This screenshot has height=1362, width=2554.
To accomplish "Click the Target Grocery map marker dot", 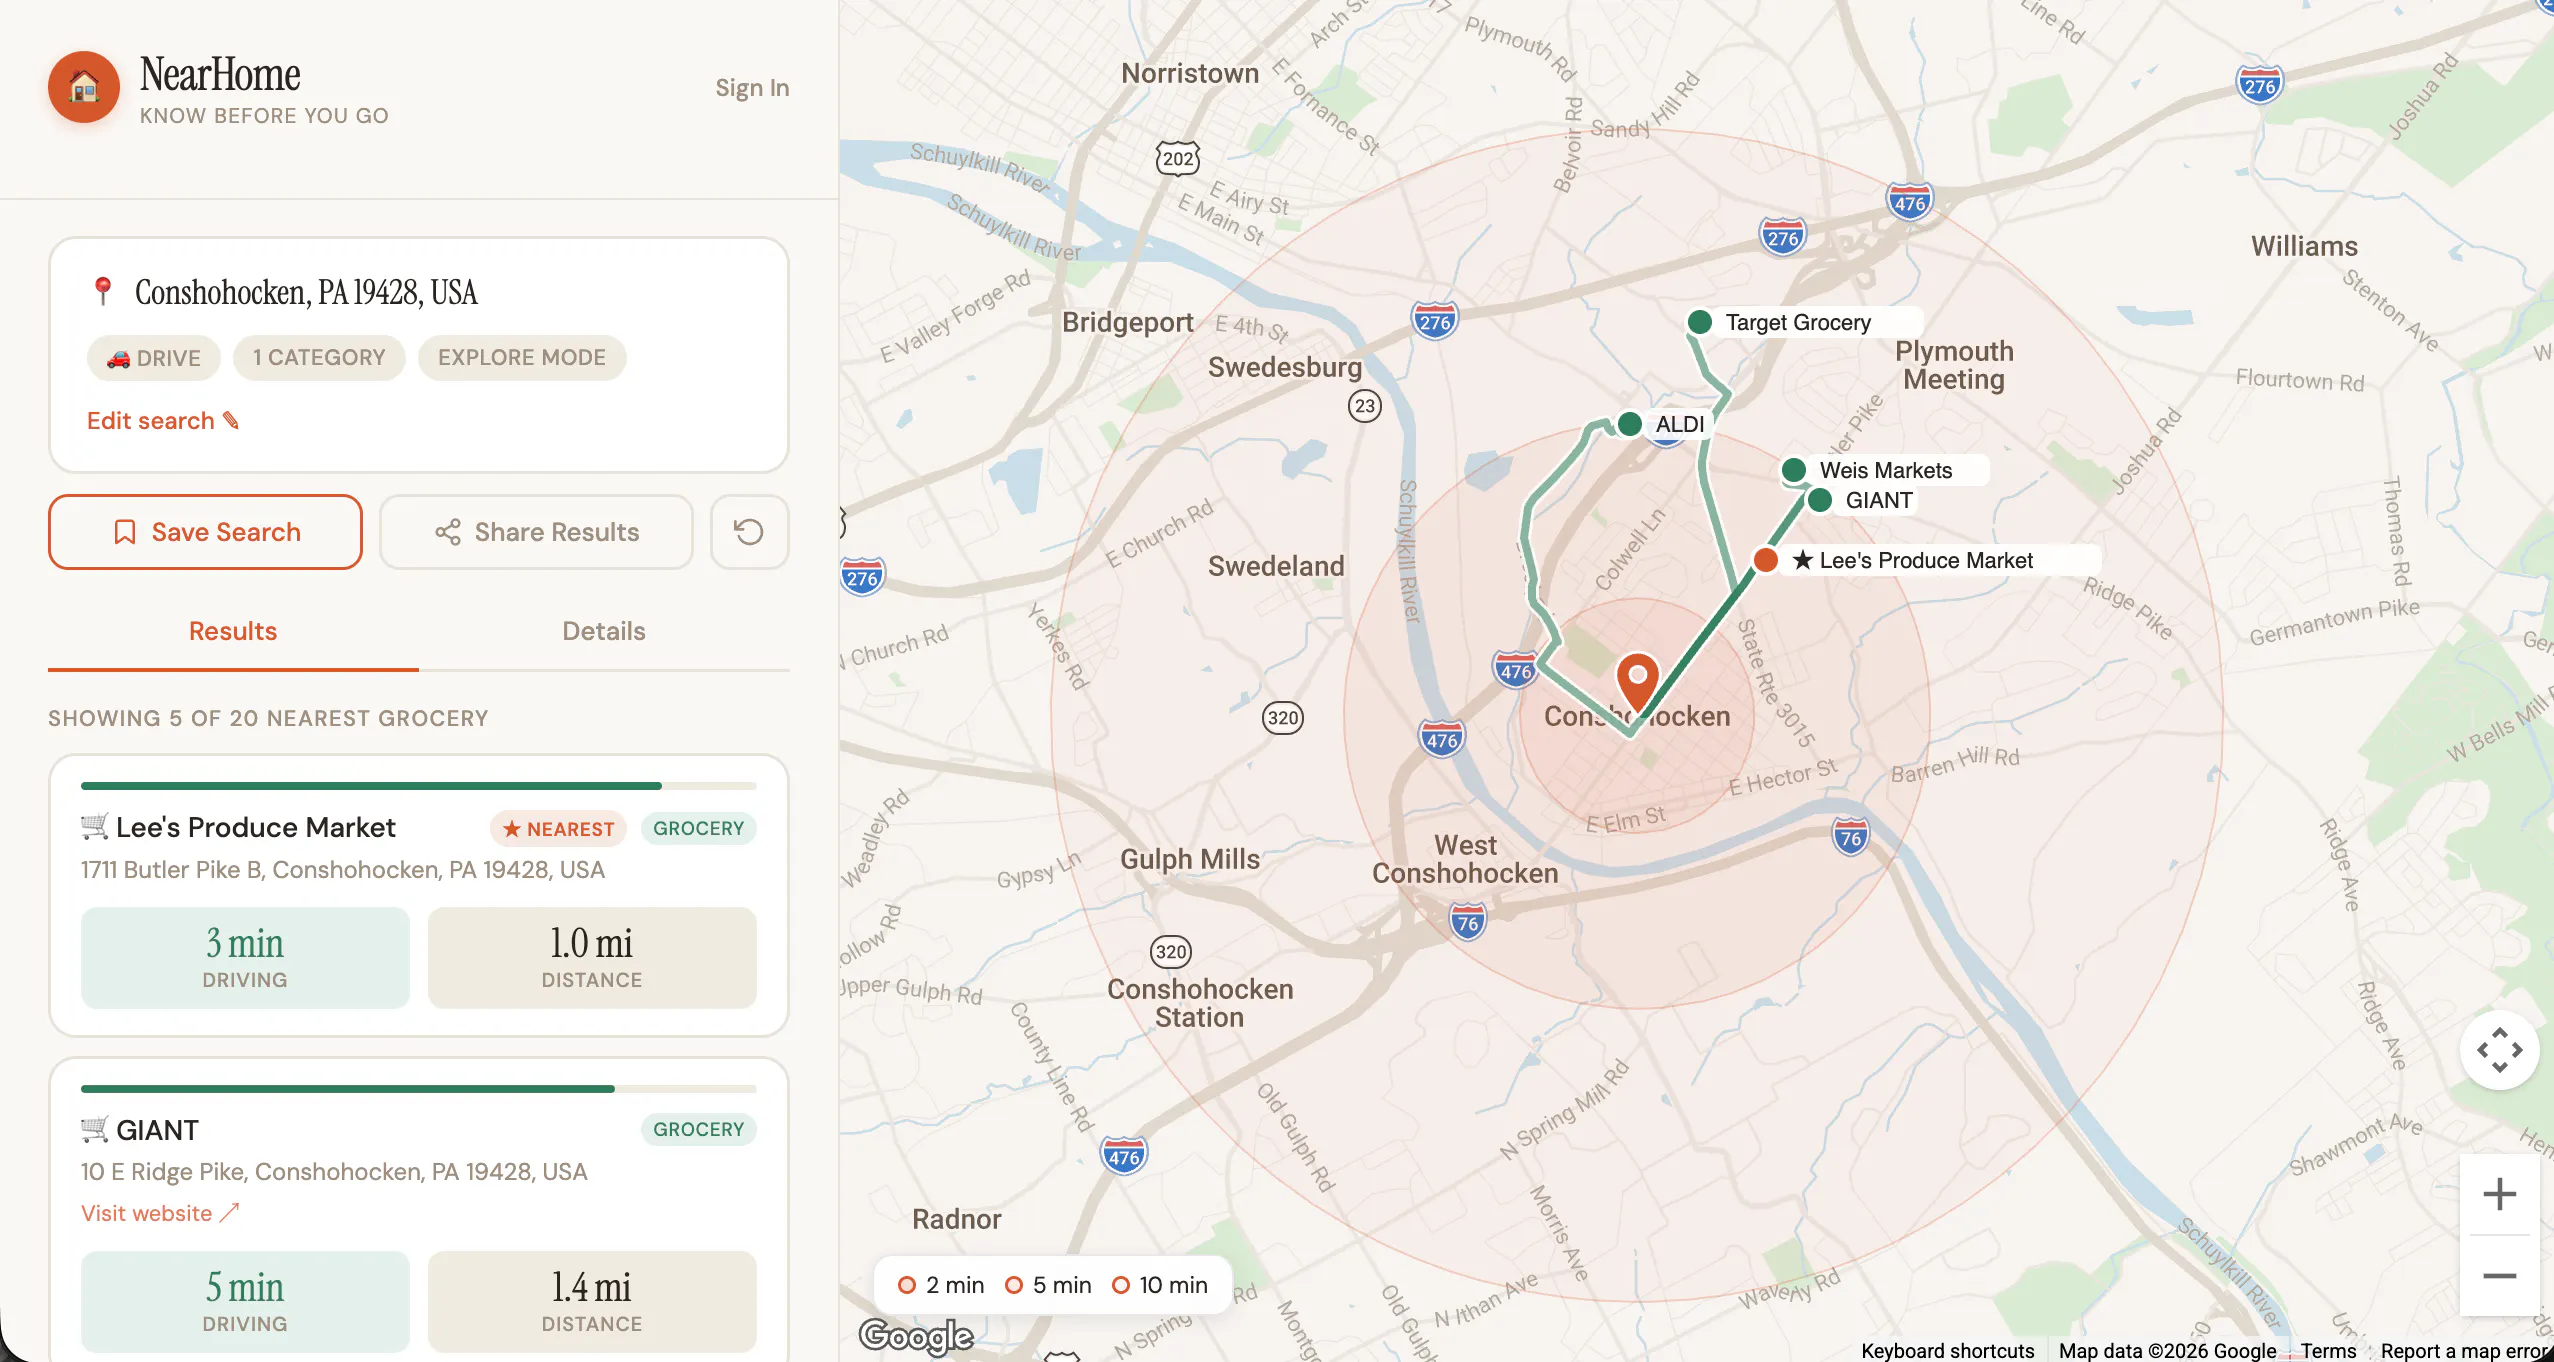I will (1699, 322).
